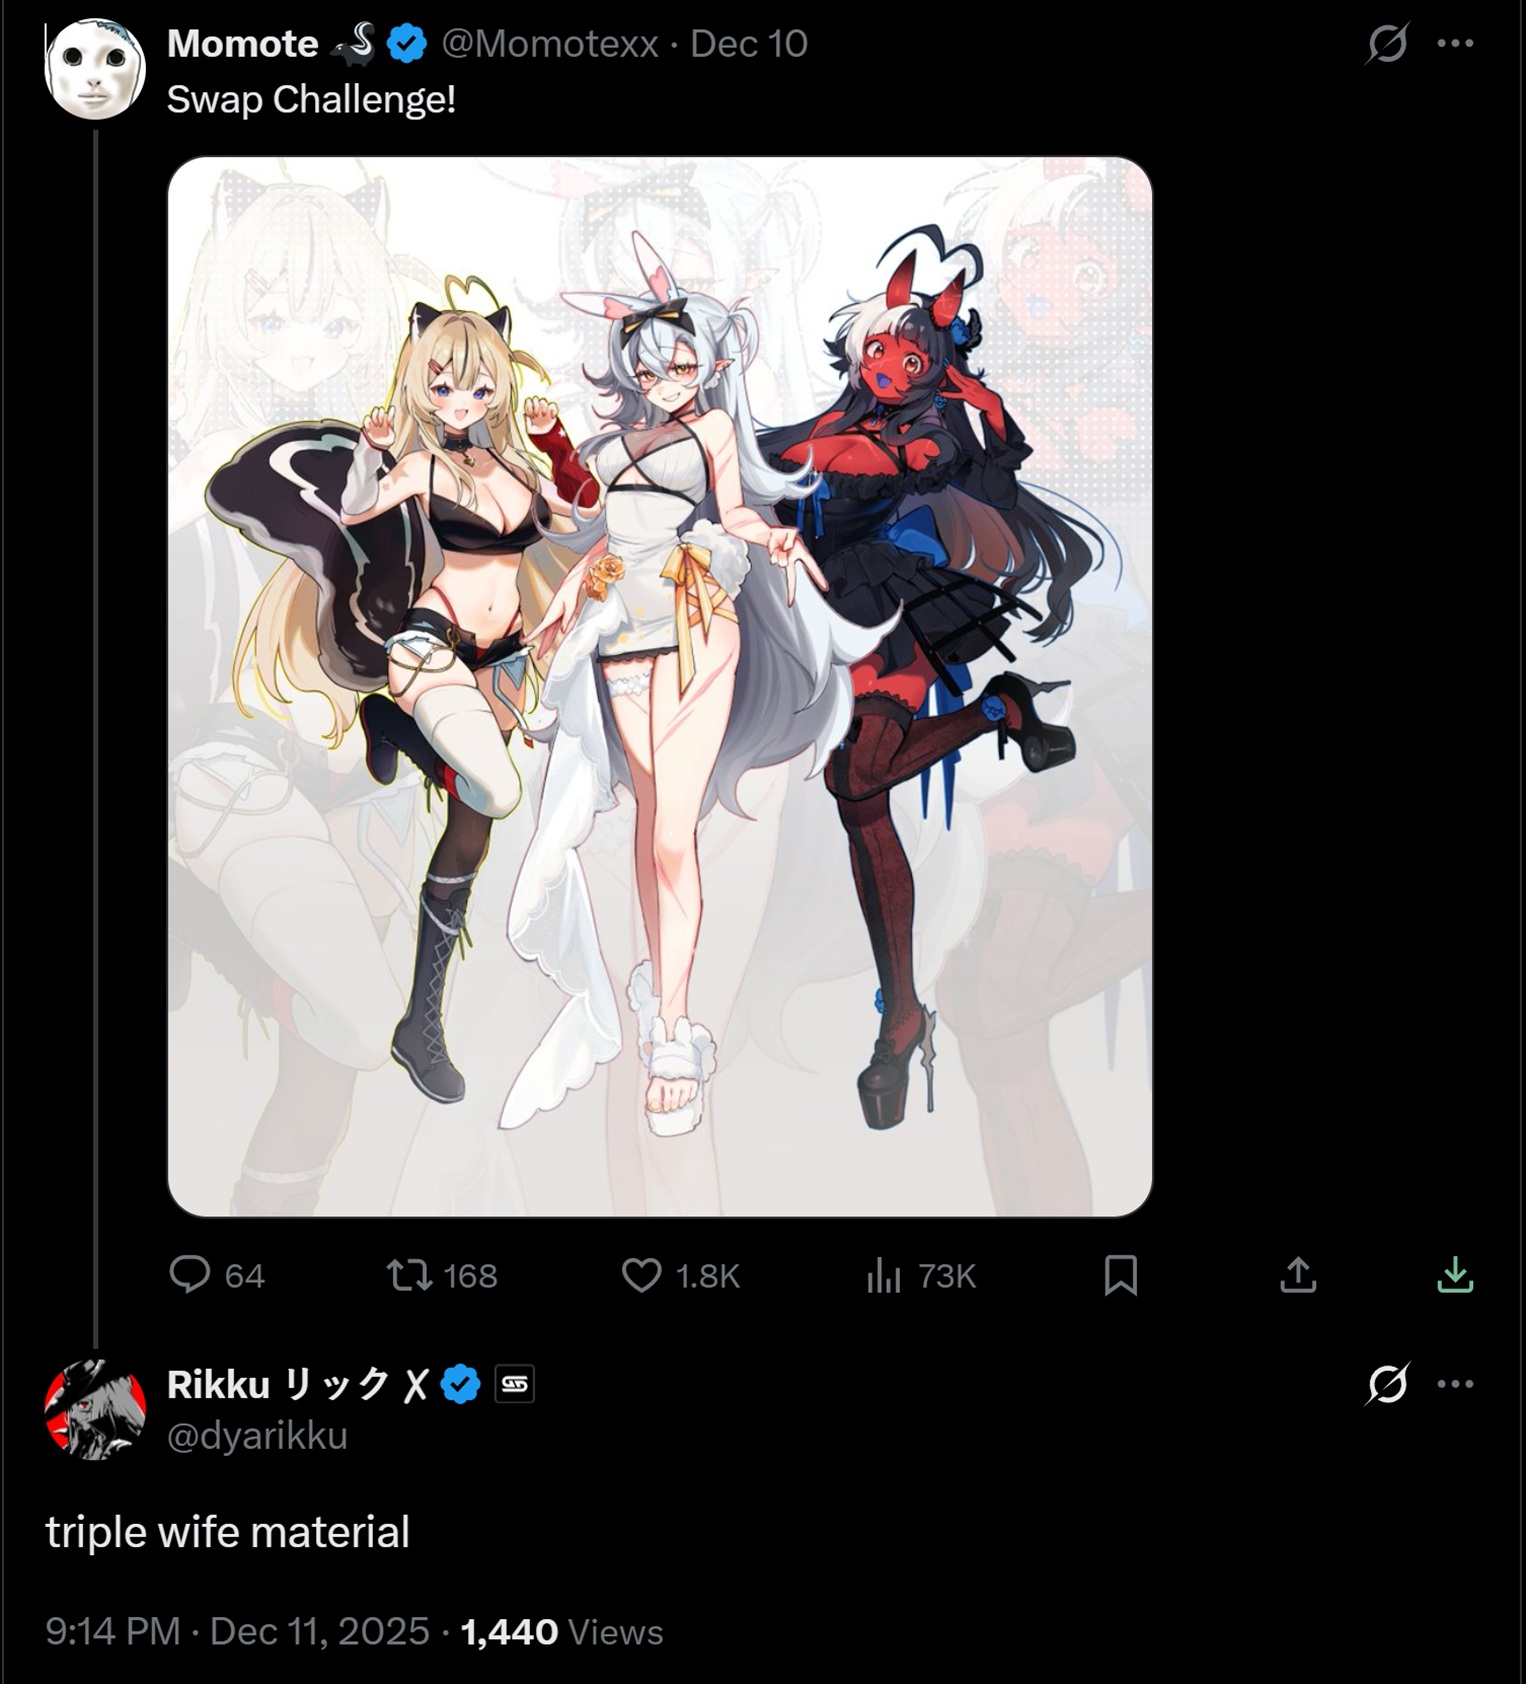
Task: Enlarge the Swap Challenge artwork image
Action: tap(660, 687)
